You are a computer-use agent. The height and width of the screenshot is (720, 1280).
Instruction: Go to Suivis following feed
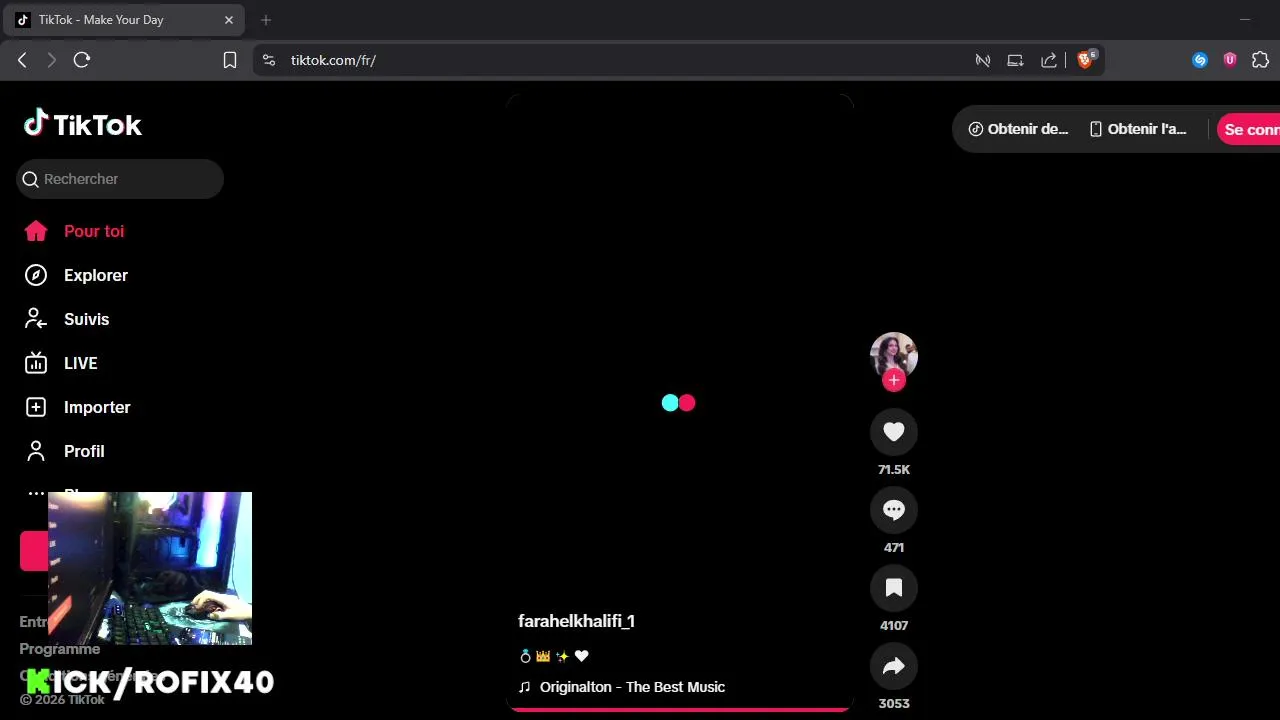(x=86, y=319)
